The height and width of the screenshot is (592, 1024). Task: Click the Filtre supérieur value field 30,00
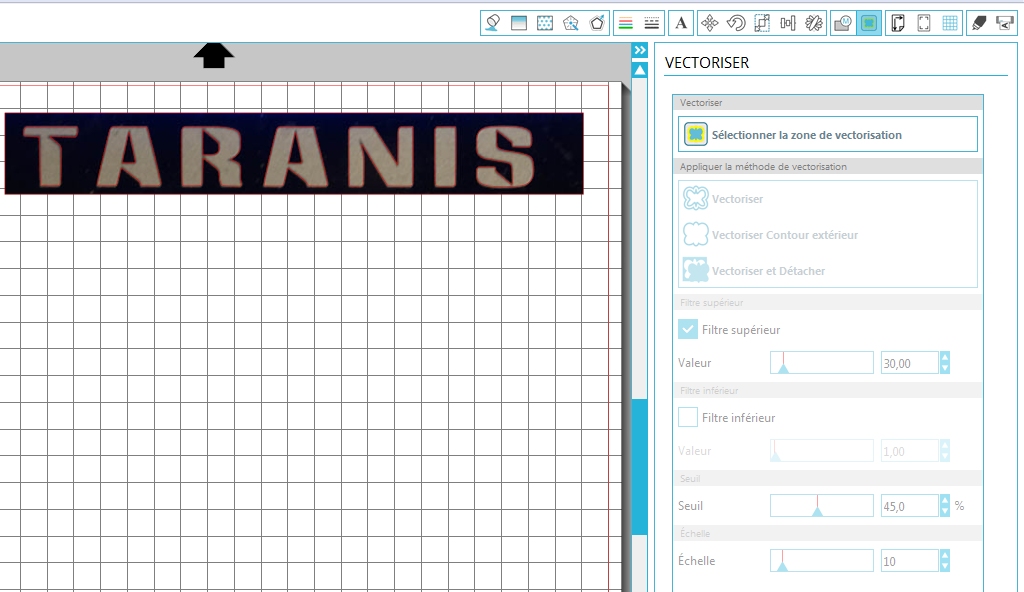click(910, 363)
